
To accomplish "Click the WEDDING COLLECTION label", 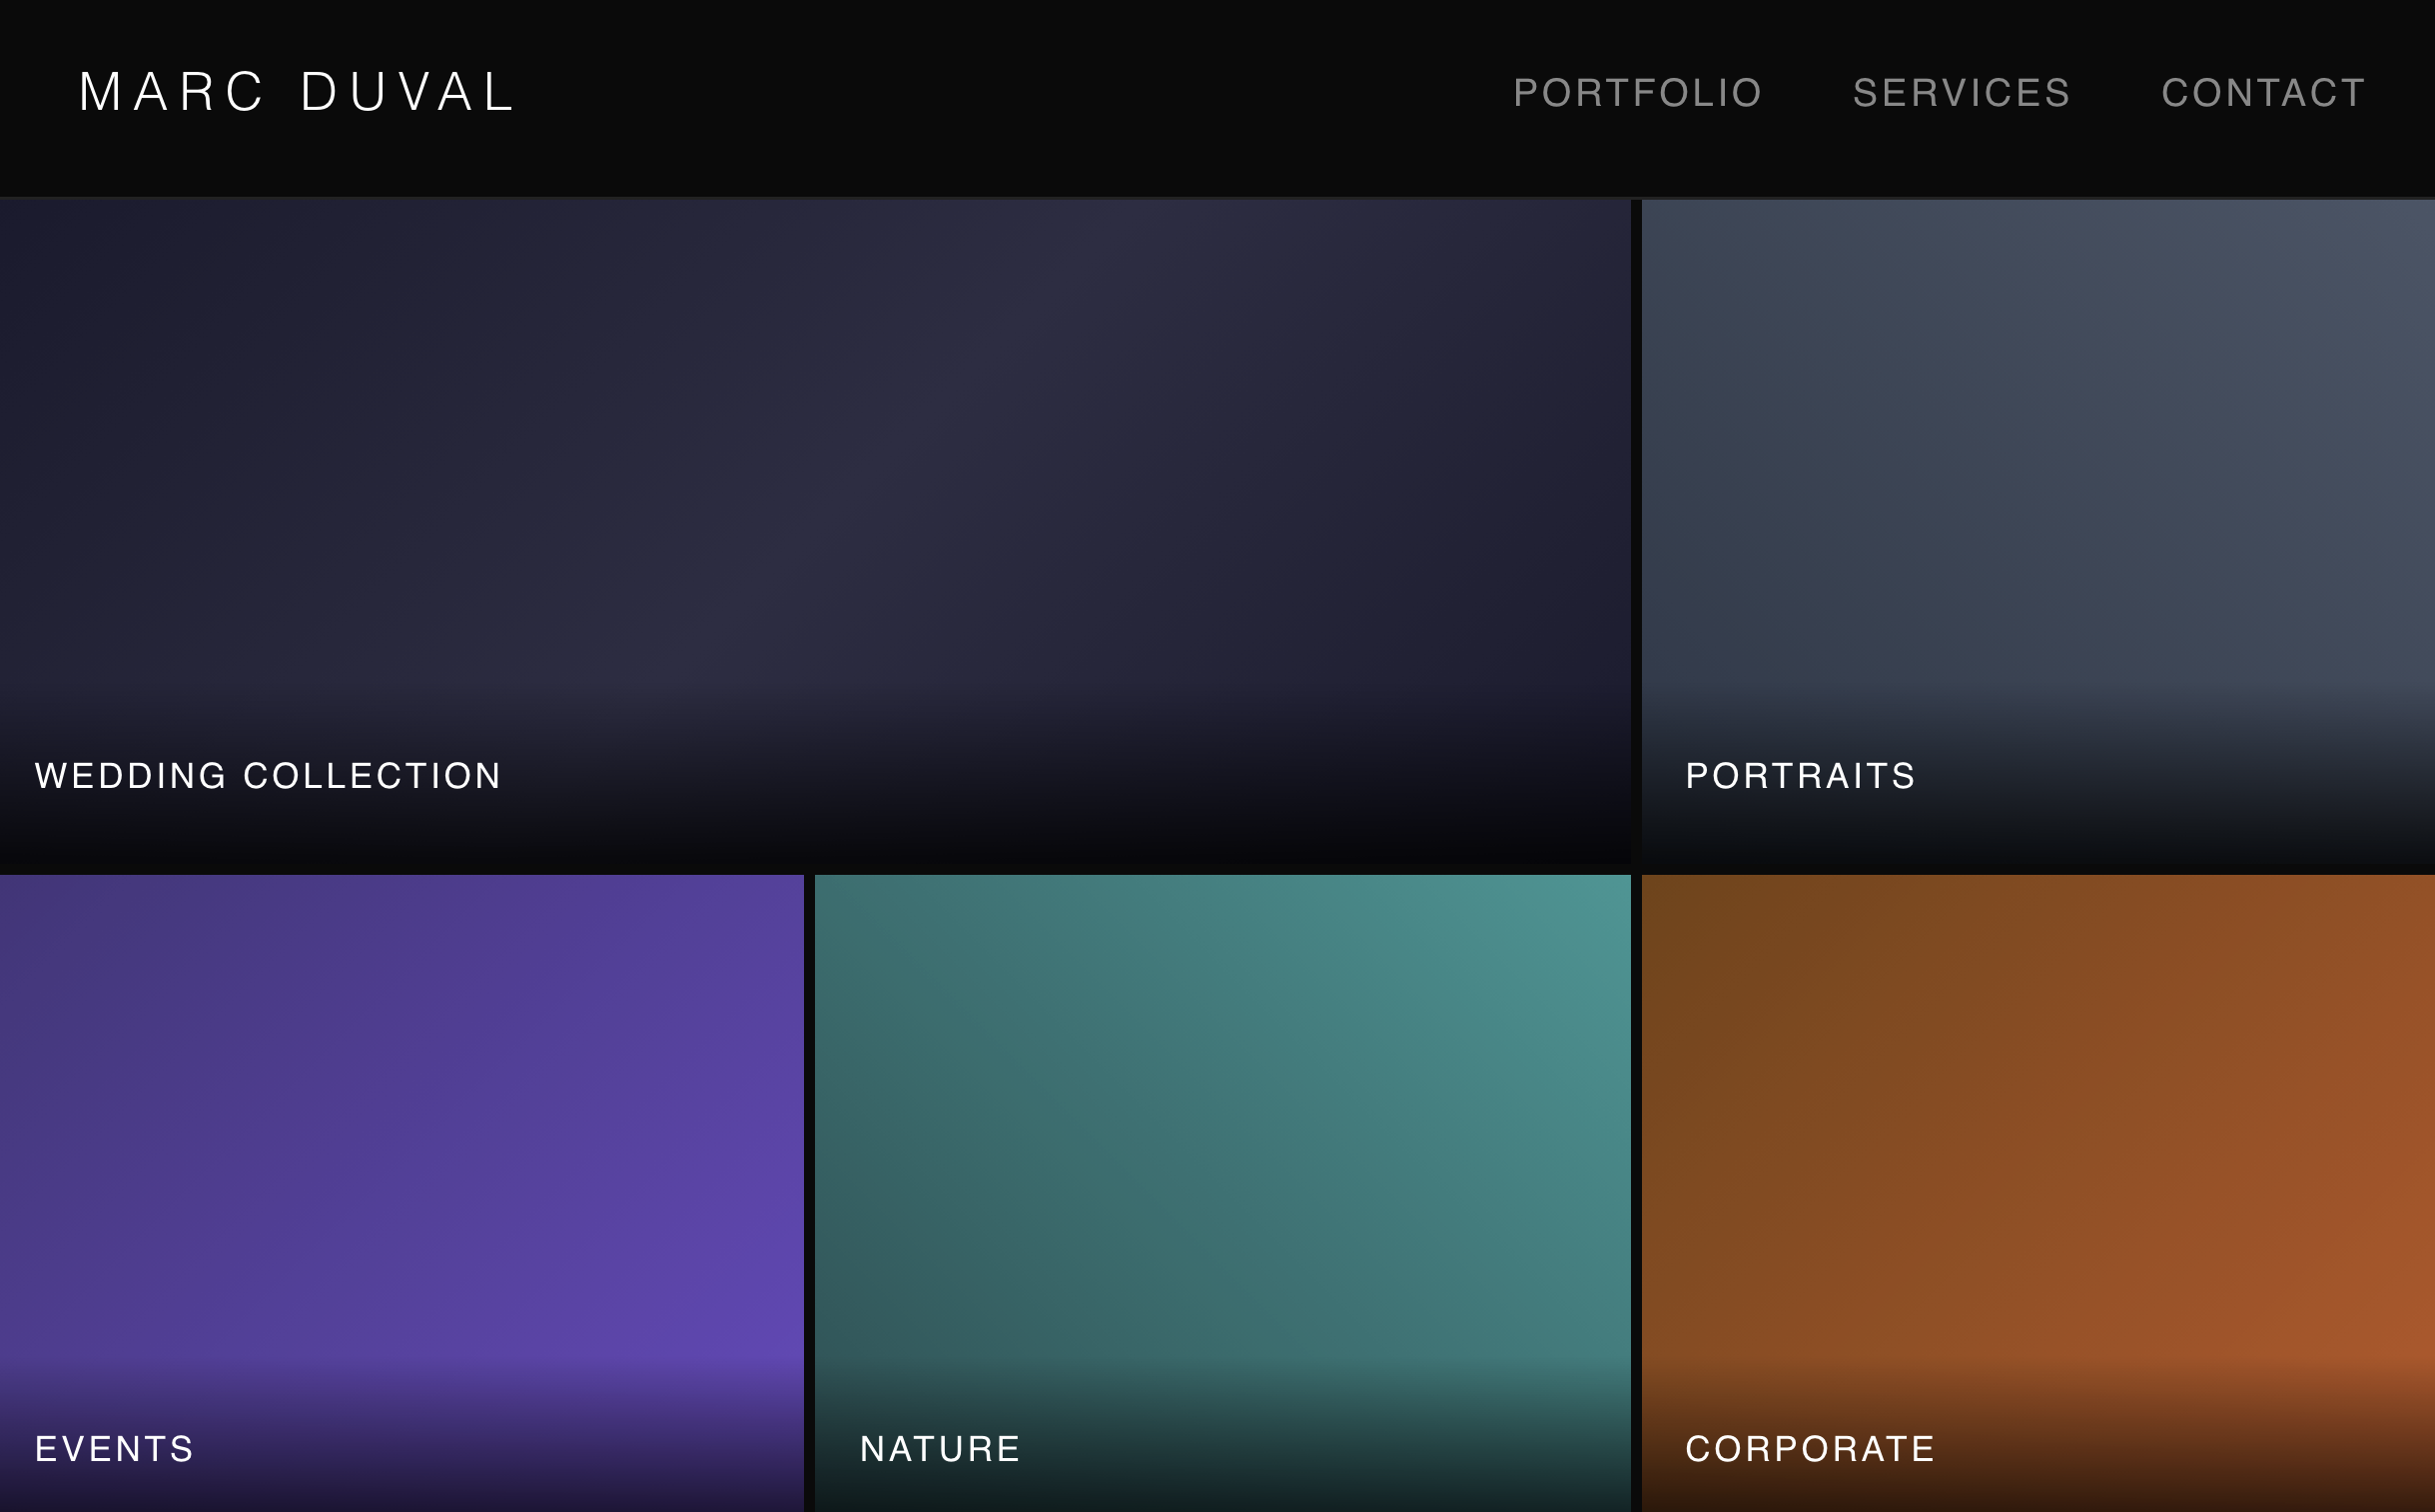I will (266, 775).
